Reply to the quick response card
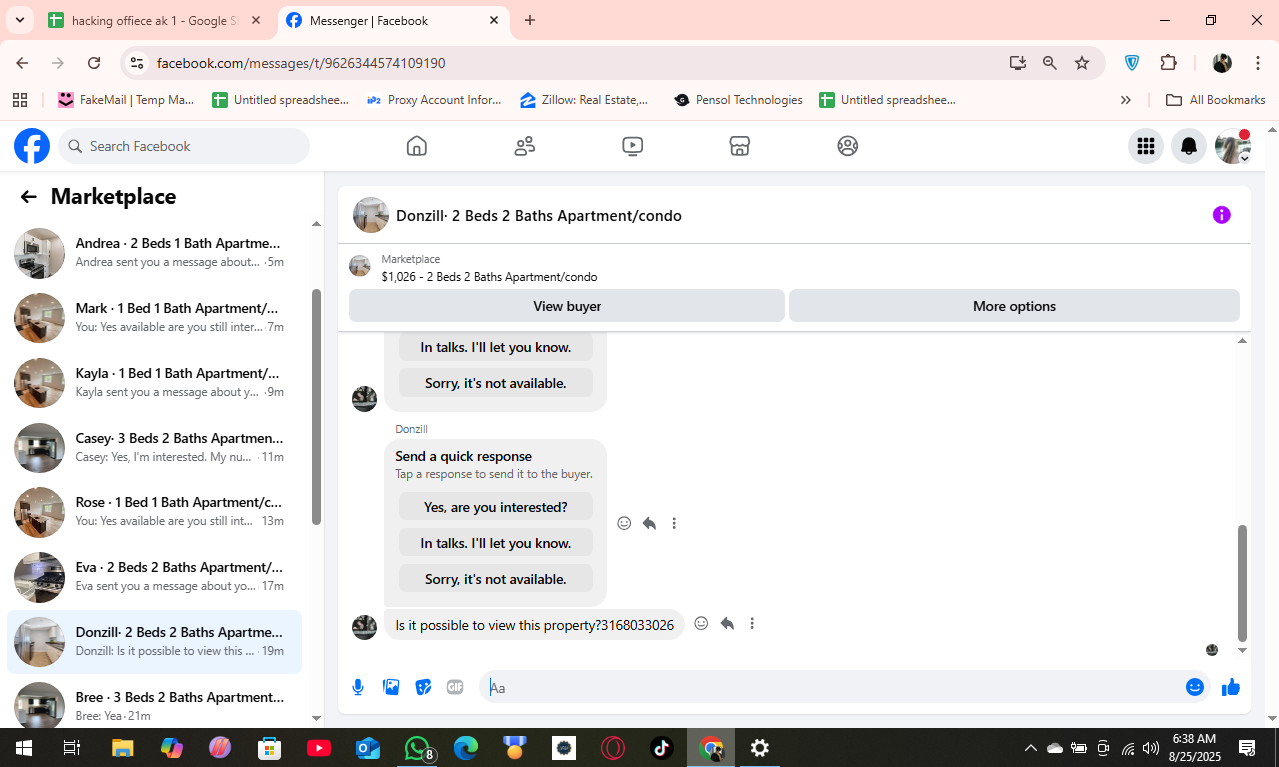The image size is (1279, 767). 649,523
